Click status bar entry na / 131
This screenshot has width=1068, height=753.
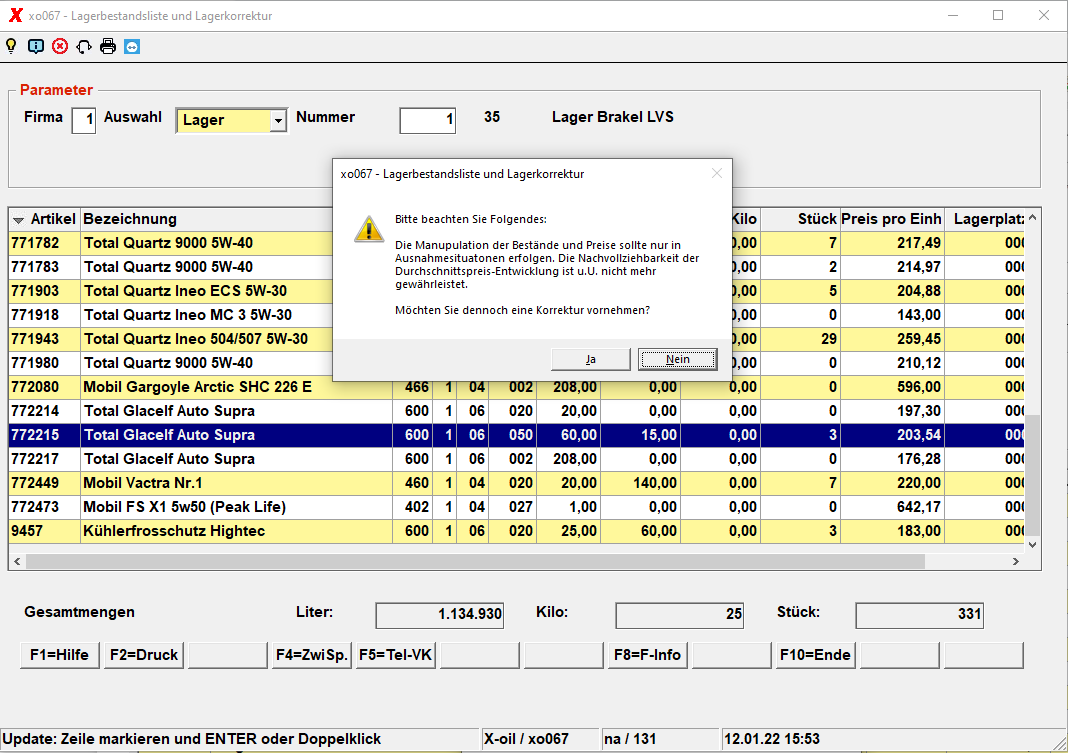pyautogui.click(x=629, y=739)
